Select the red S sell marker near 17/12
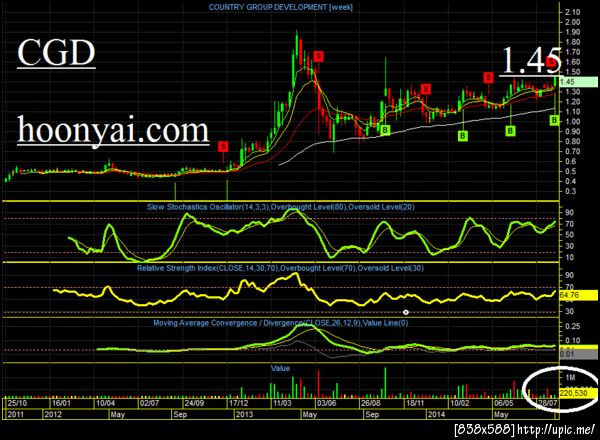Viewport: 600px width, 440px height. [x=223, y=146]
